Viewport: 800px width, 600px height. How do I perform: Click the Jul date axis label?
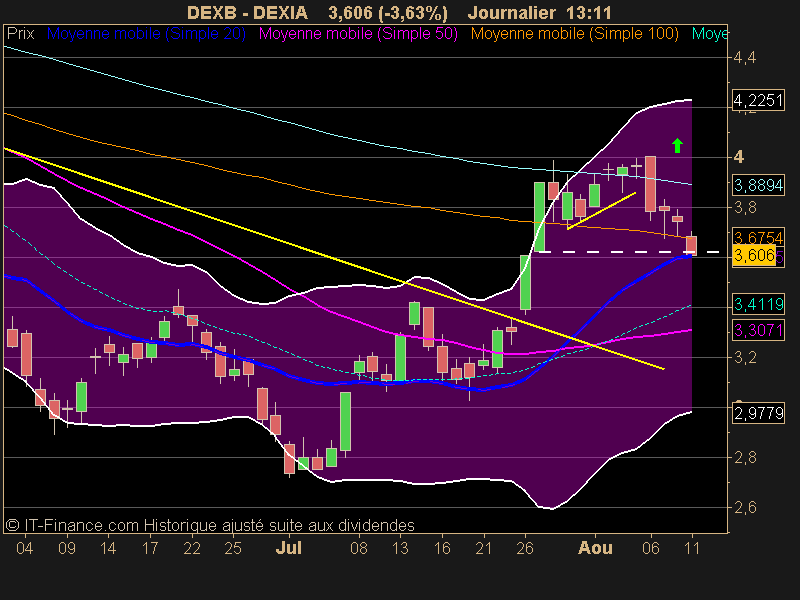point(289,548)
